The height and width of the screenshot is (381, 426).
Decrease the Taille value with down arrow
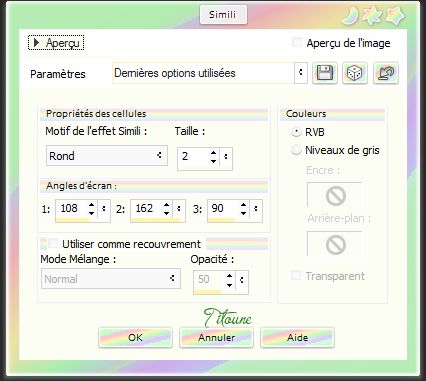point(214,161)
